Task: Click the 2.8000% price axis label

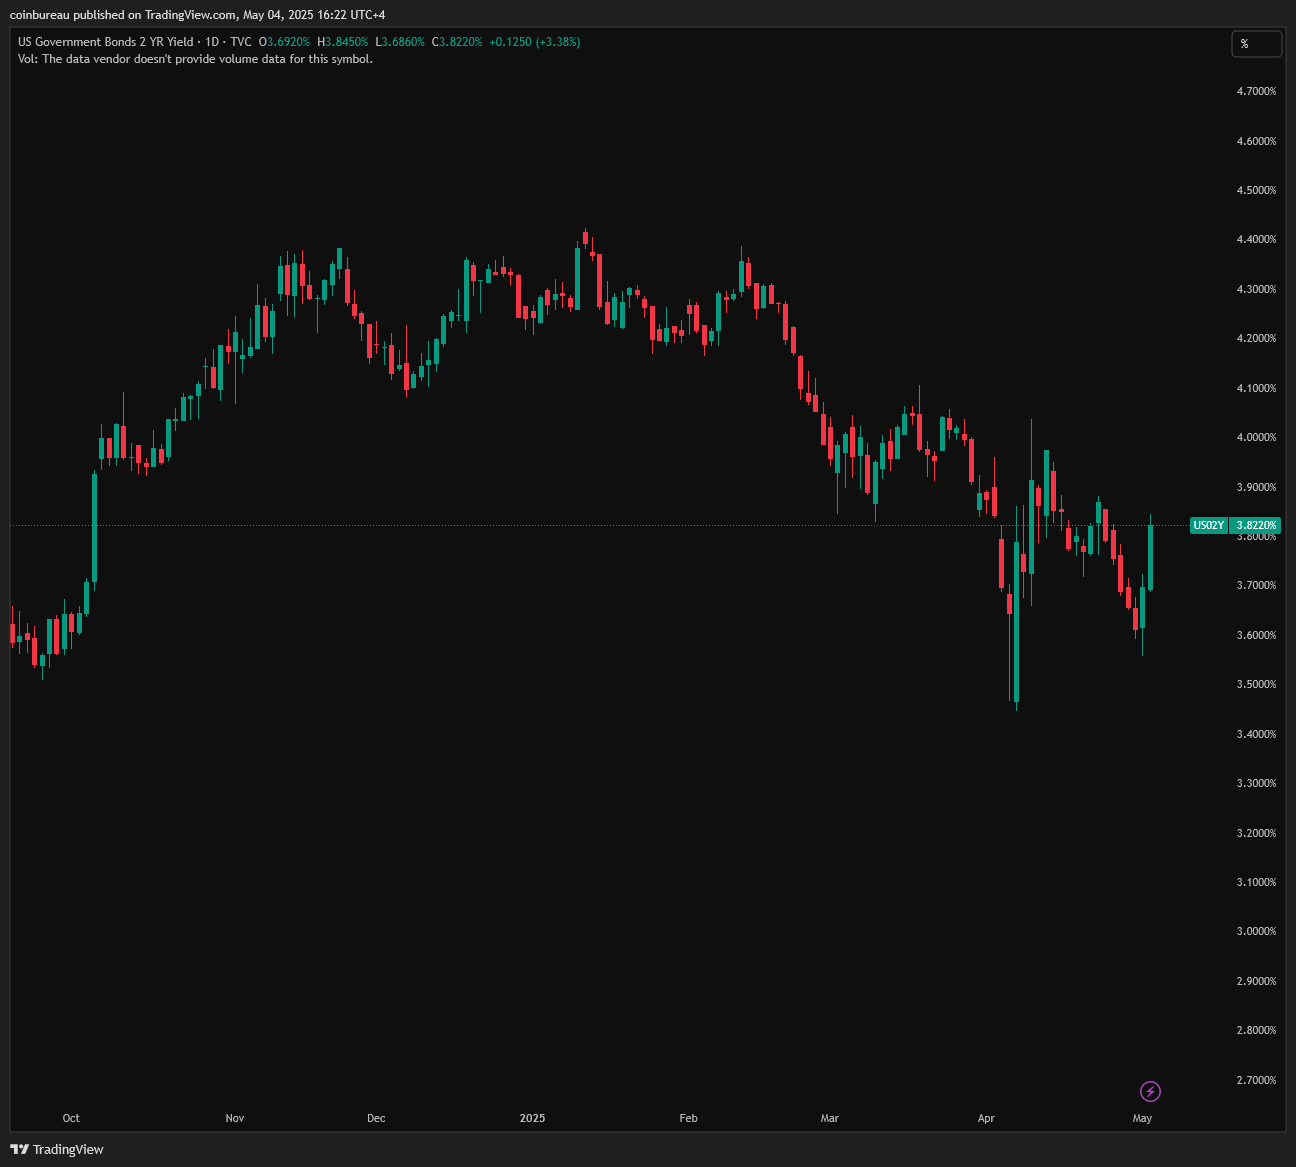Action: [x=1256, y=1030]
